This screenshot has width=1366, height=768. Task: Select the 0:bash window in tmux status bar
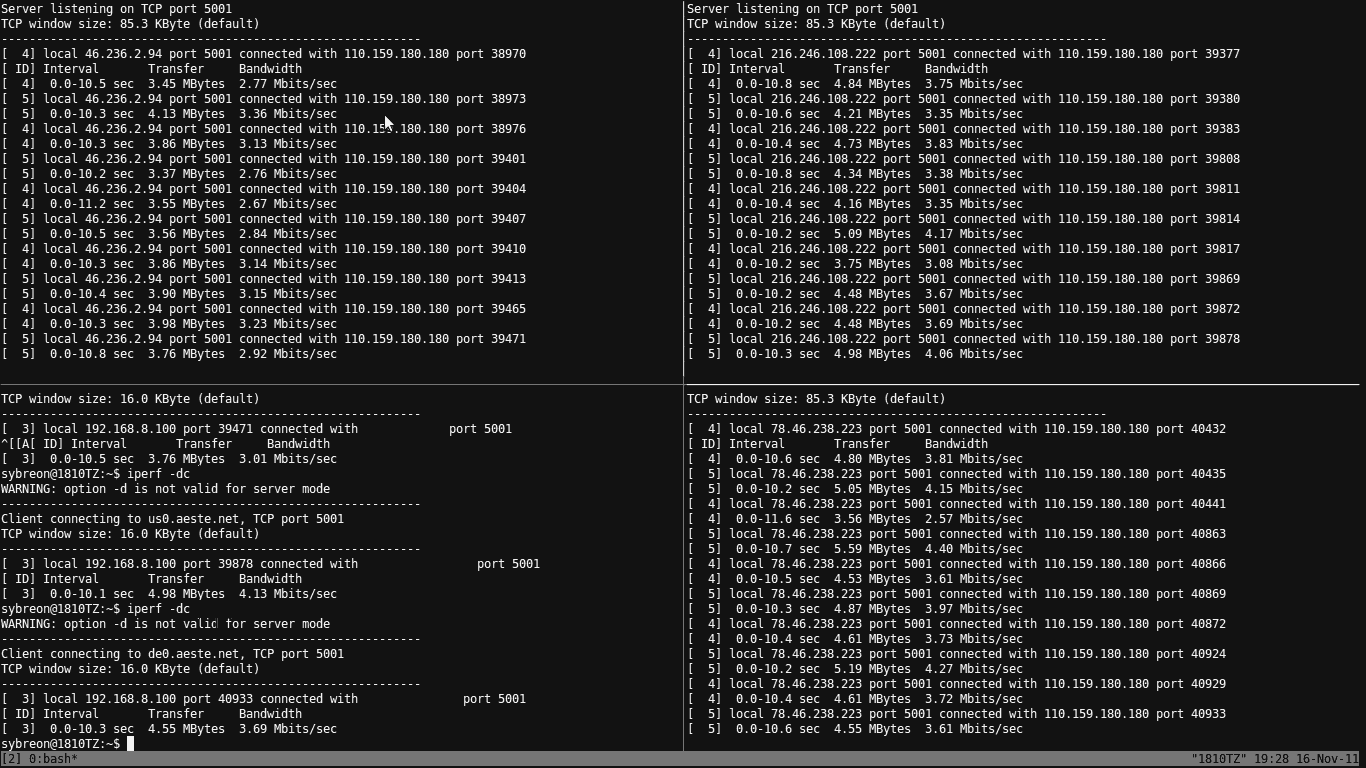pyautogui.click(x=57, y=759)
